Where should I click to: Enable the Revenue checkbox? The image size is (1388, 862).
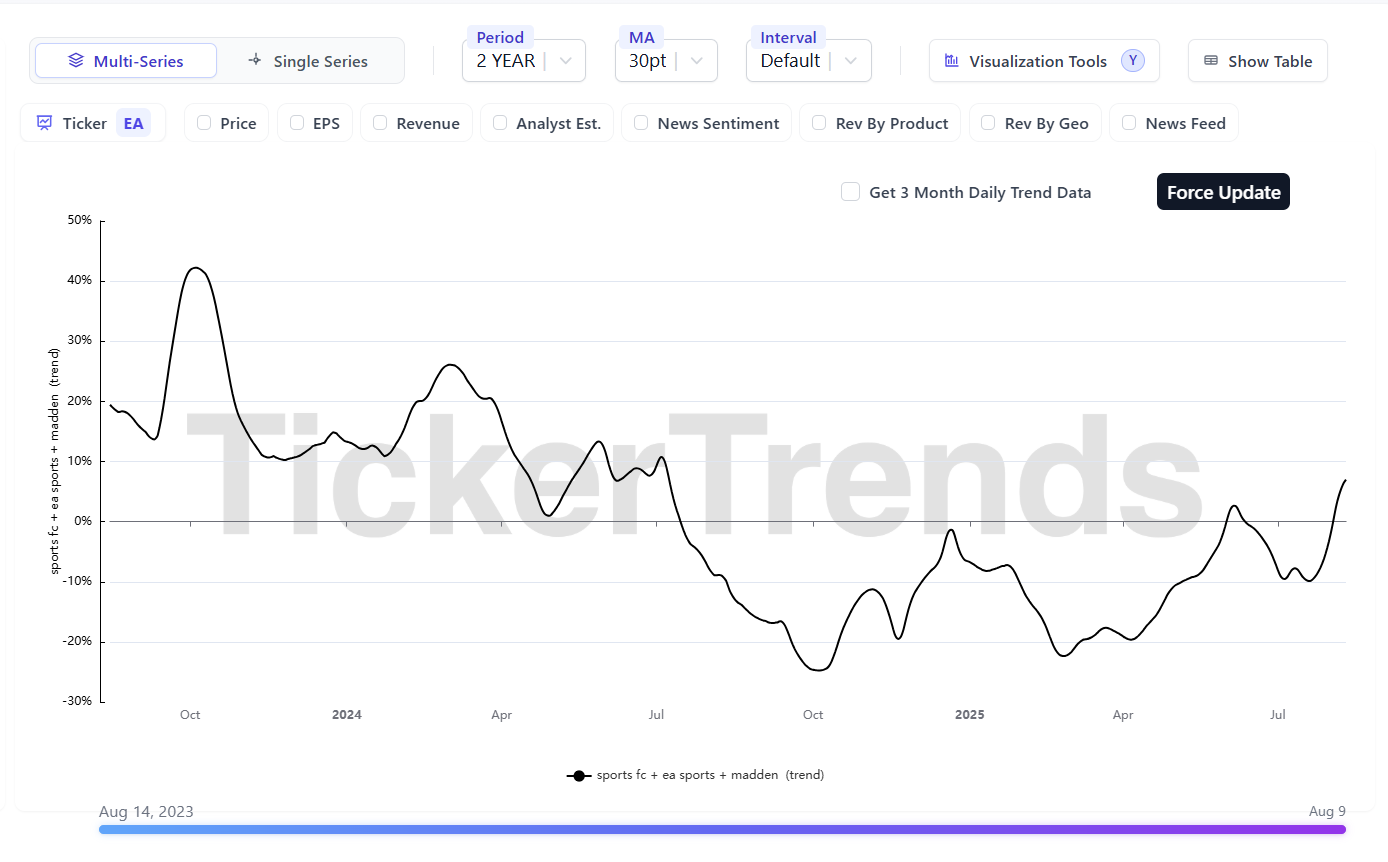[x=380, y=123]
